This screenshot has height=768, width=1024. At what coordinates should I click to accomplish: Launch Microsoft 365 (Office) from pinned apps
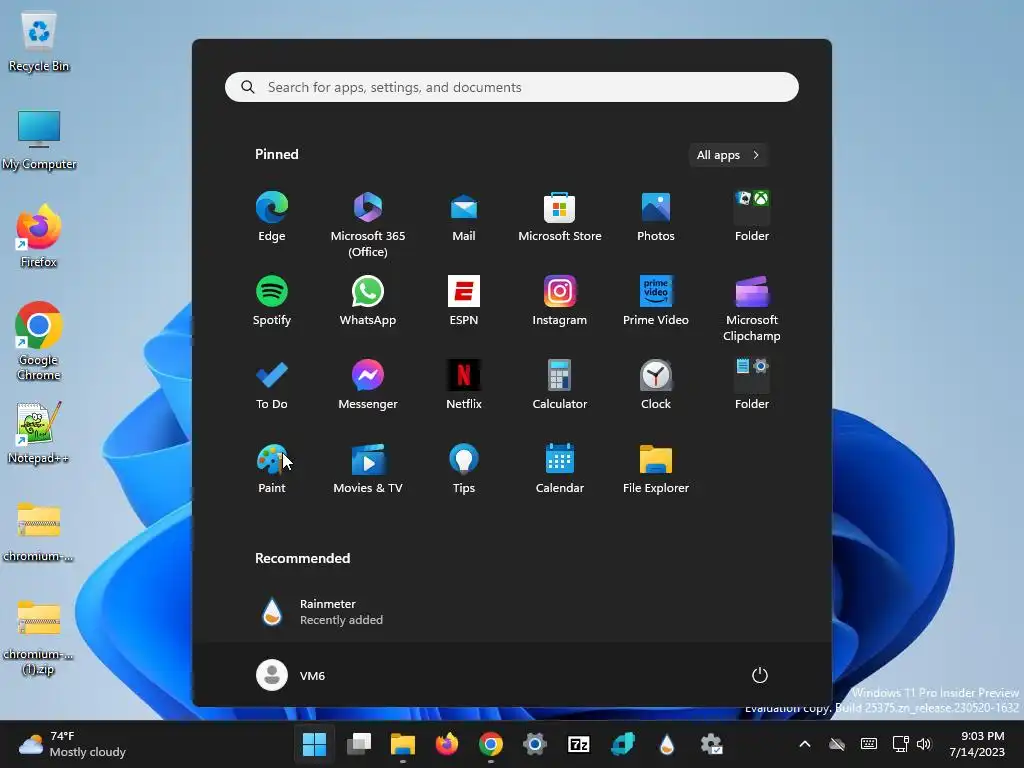(368, 224)
